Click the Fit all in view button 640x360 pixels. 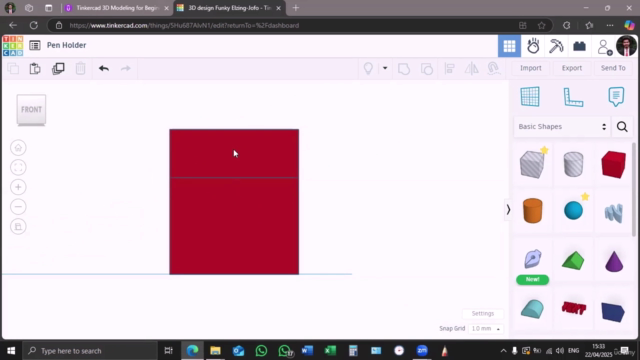pos(18,167)
